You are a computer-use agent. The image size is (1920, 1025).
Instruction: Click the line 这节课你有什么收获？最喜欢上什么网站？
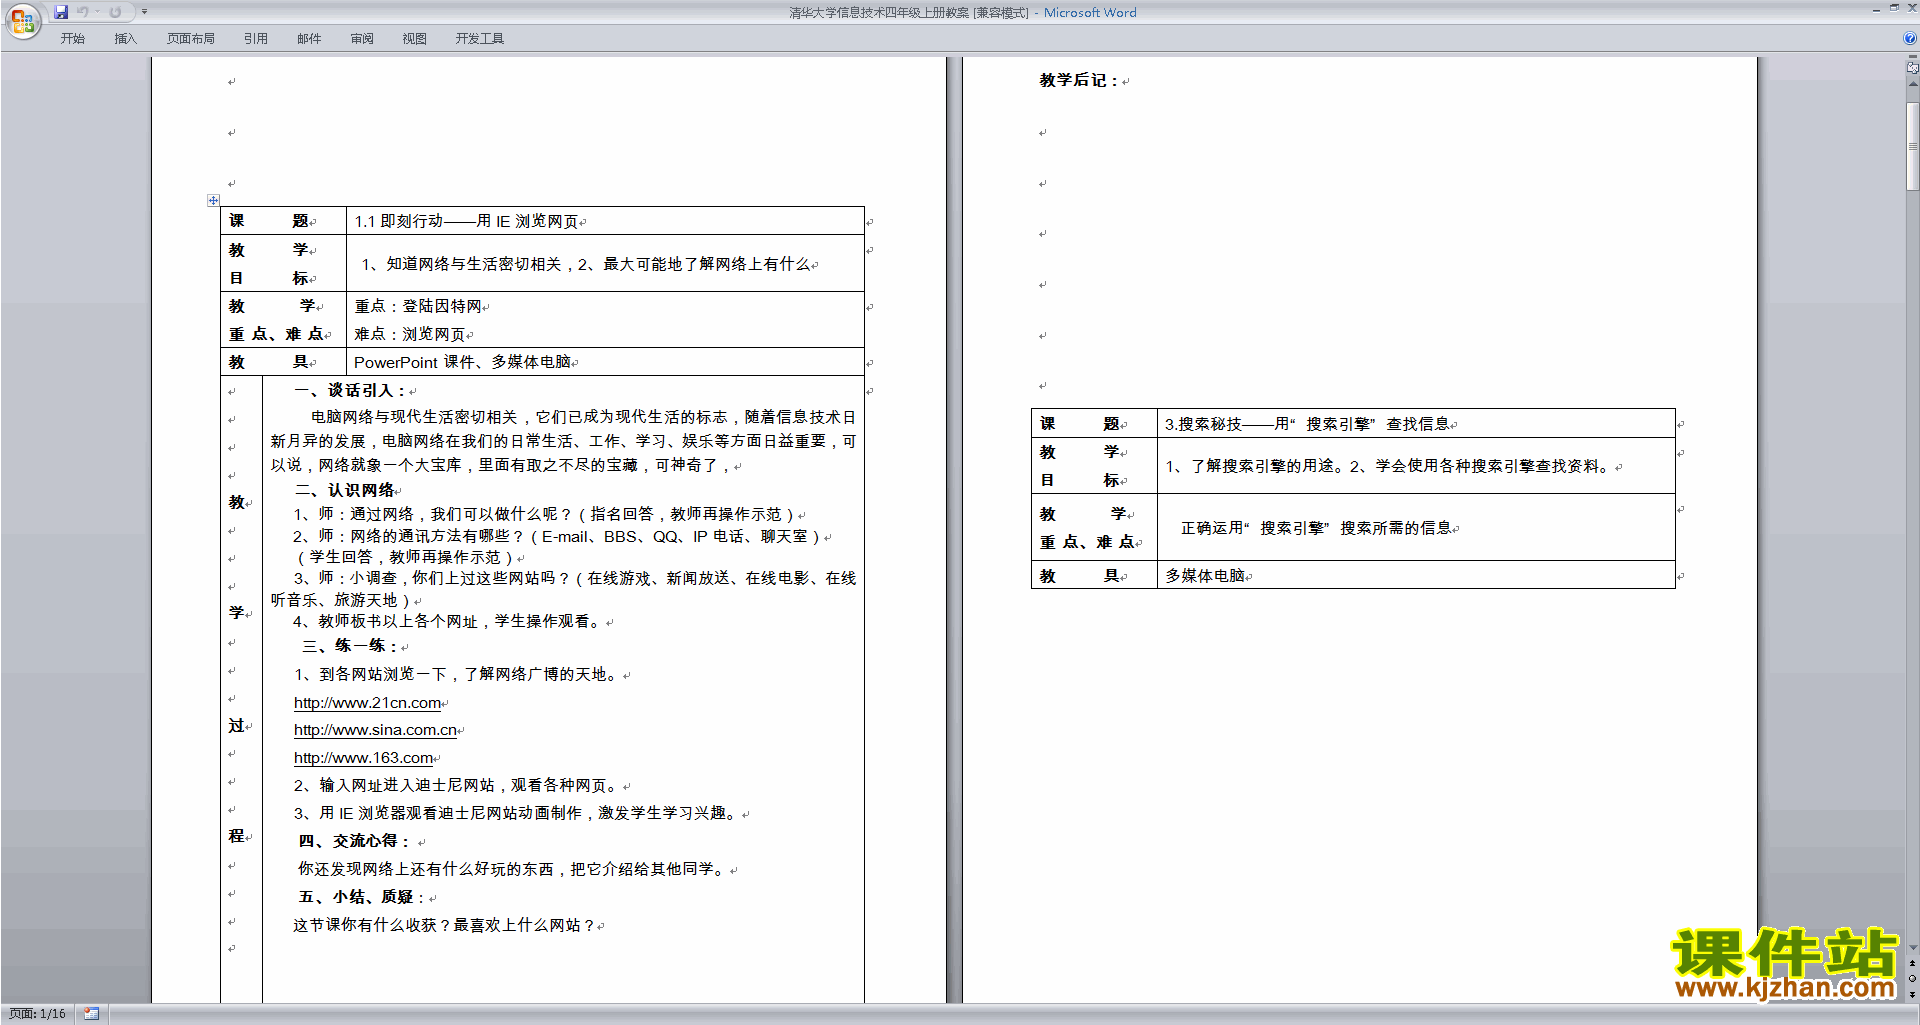pos(445,925)
